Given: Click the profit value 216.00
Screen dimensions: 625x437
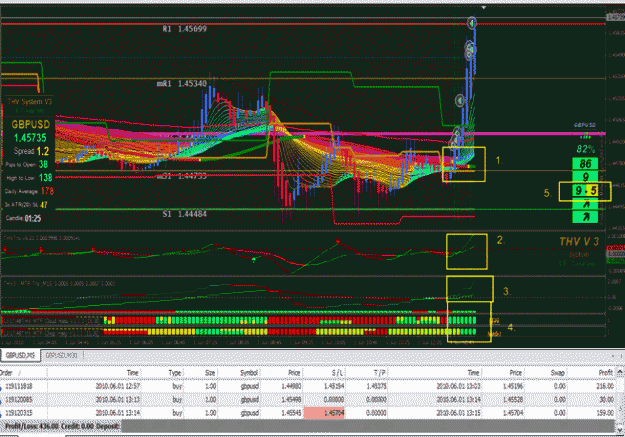Looking at the screenshot, I should click(x=605, y=386).
